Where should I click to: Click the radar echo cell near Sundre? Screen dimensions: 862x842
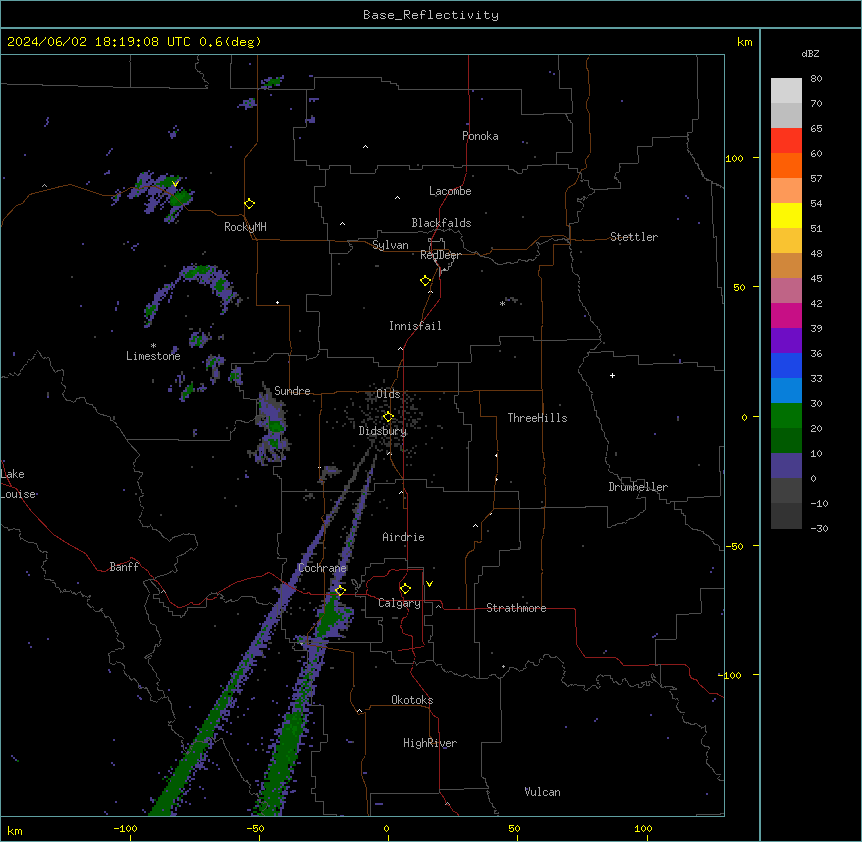coord(273,424)
